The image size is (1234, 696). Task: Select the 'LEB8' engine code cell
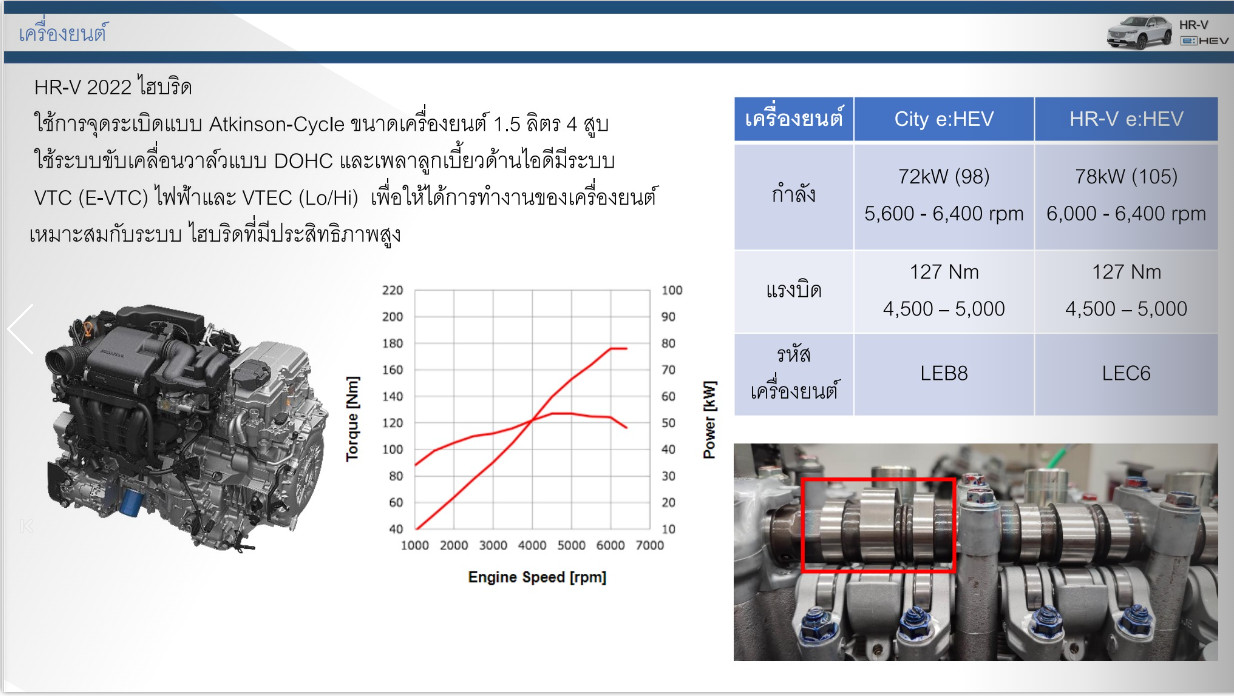pyautogui.click(x=944, y=373)
